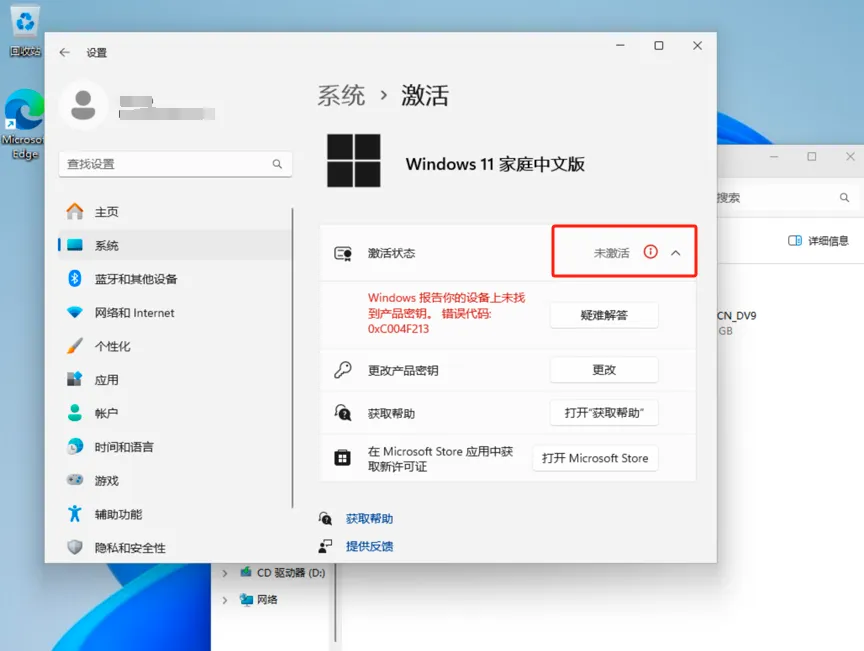
Task: Open 游戏 settings
Action: [x=175, y=480]
